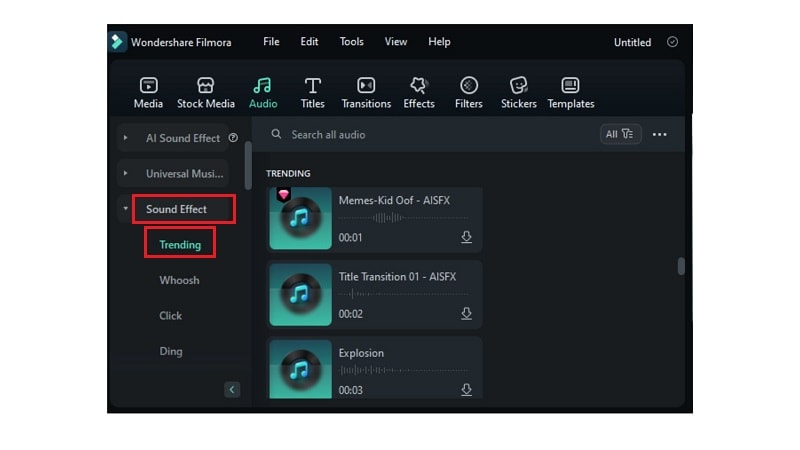Collapse the sidebar with the arrow button

(x=232, y=390)
